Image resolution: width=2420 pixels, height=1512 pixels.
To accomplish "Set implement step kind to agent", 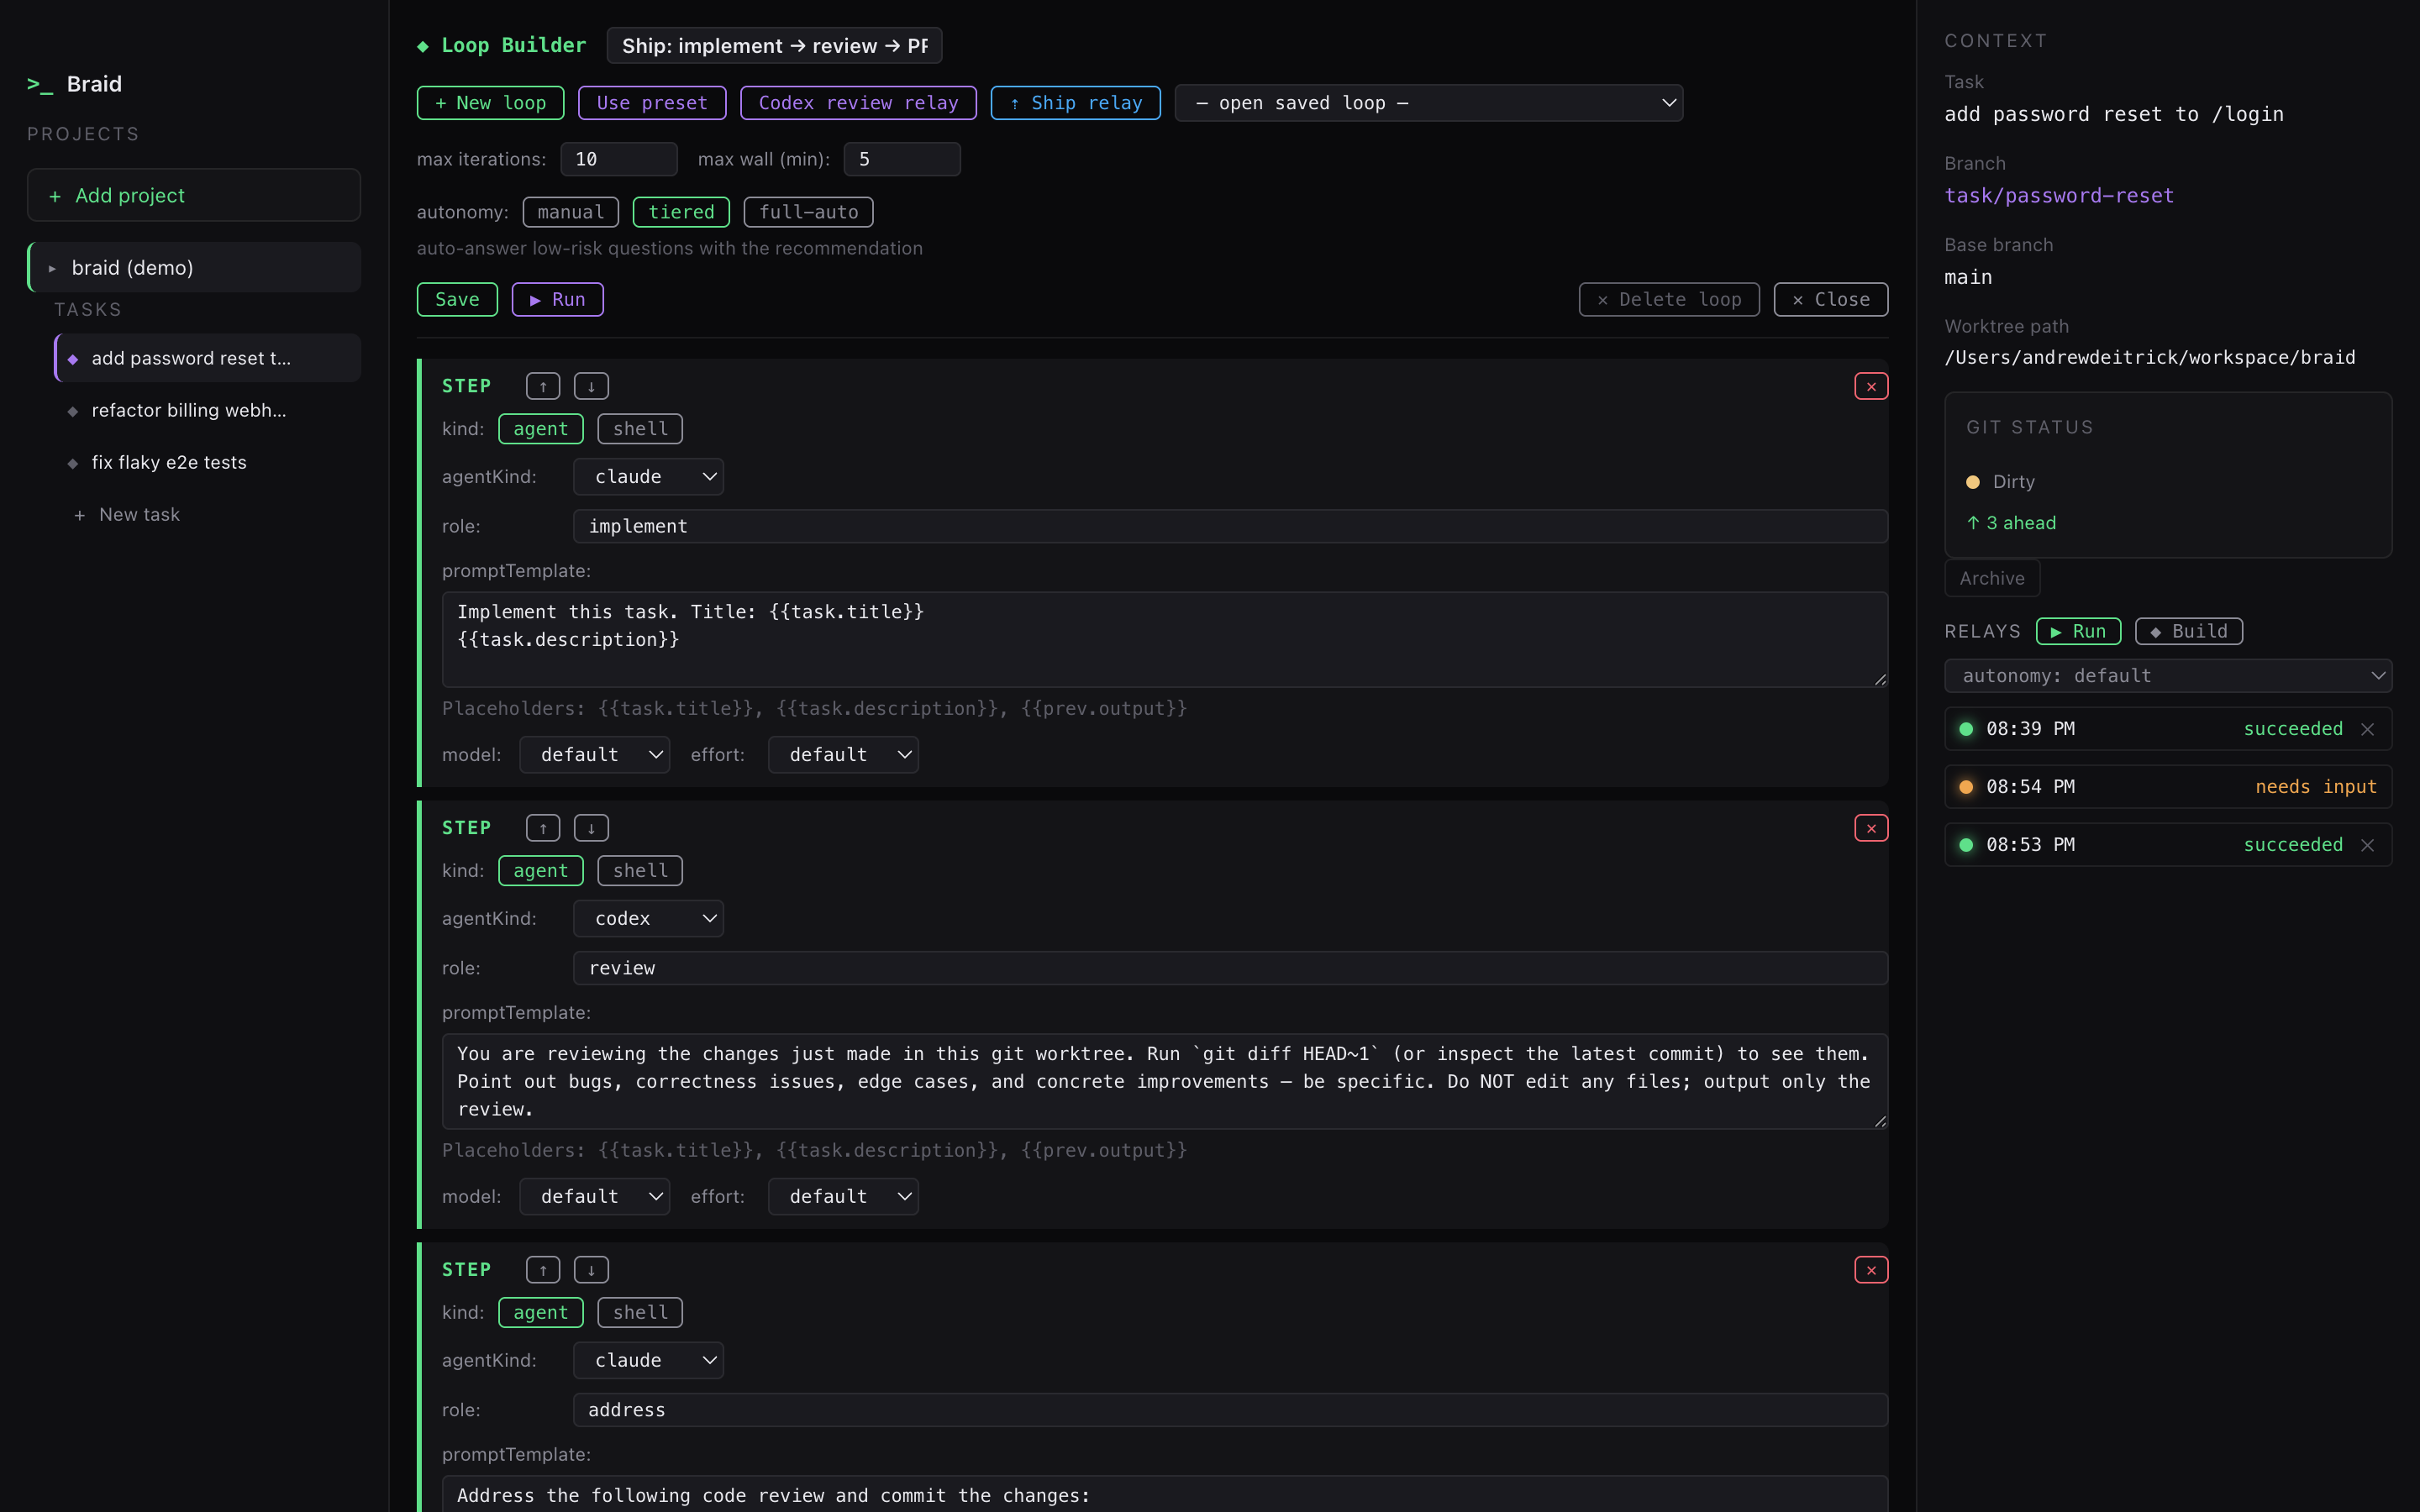I will (x=540, y=429).
